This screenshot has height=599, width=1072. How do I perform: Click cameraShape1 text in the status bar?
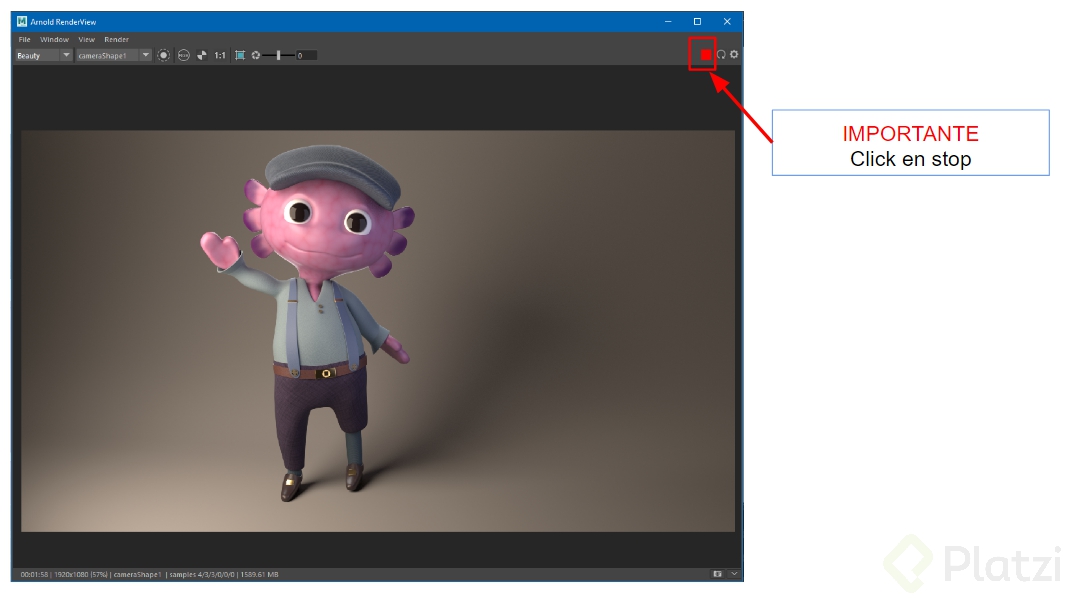(x=137, y=574)
